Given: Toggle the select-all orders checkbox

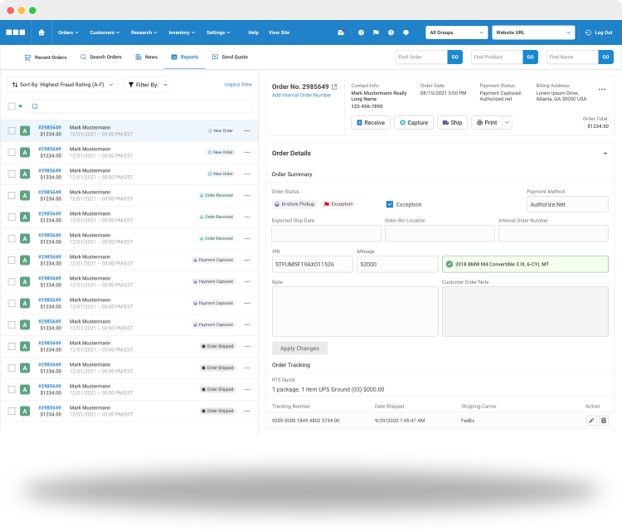Looking at the screenshot, I should click(x=12, y=106).
